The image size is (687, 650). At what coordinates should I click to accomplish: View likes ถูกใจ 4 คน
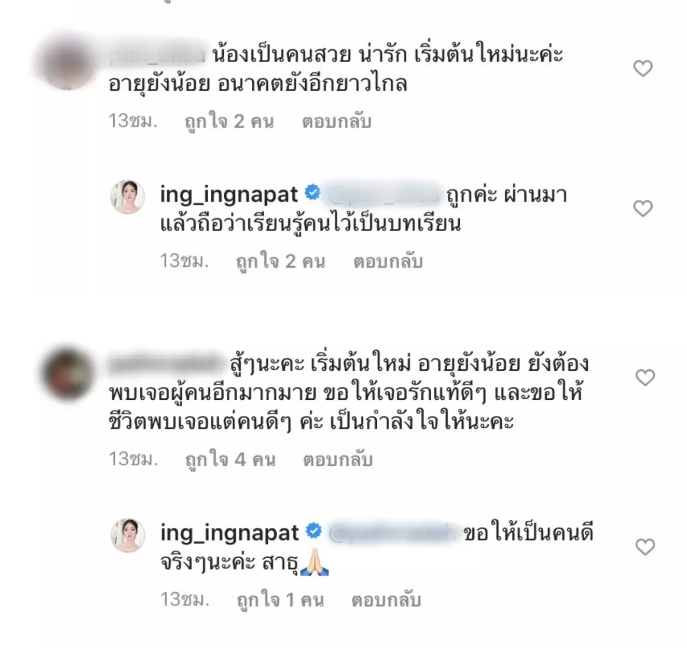(x=230, y=459)
